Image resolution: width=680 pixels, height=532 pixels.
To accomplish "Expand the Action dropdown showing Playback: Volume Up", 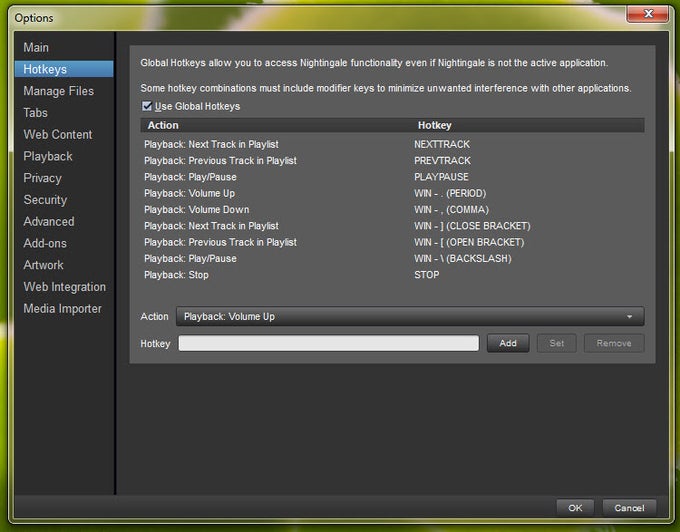I will [x=410, y=317].
